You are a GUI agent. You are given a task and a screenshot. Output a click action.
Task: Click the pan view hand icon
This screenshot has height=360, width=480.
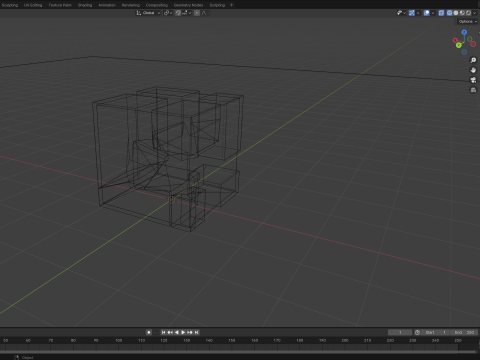tap(473, 70)
